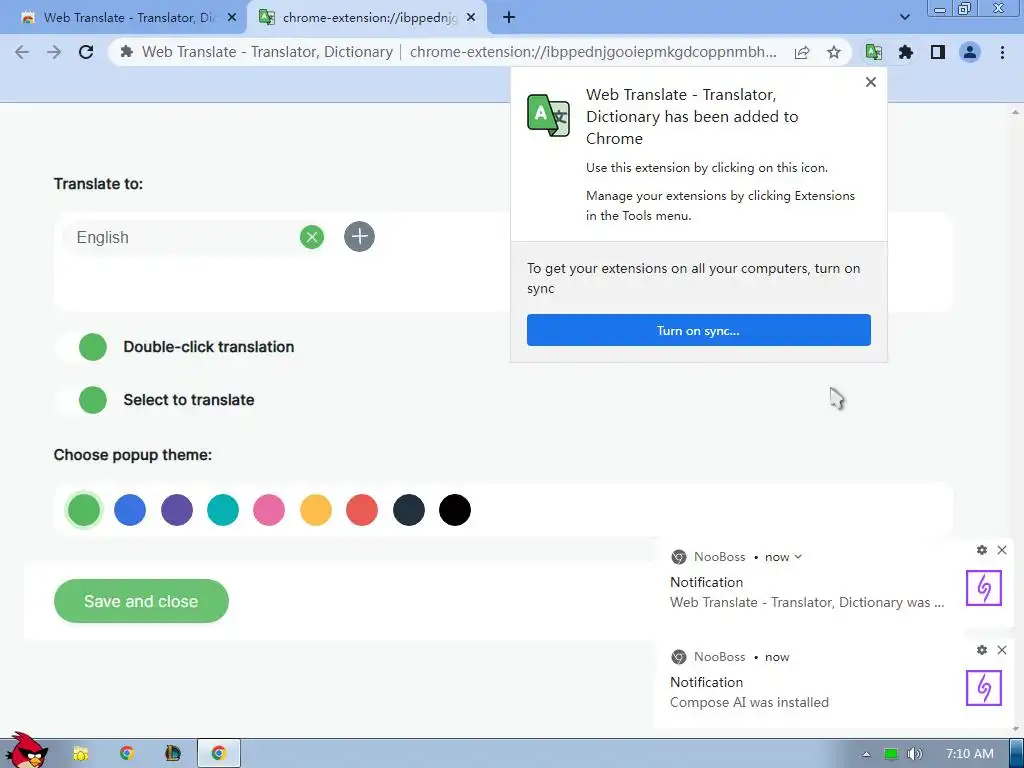Reload the current page
The height and width of the screenshot is (768, 1024).
click(86, 52)
